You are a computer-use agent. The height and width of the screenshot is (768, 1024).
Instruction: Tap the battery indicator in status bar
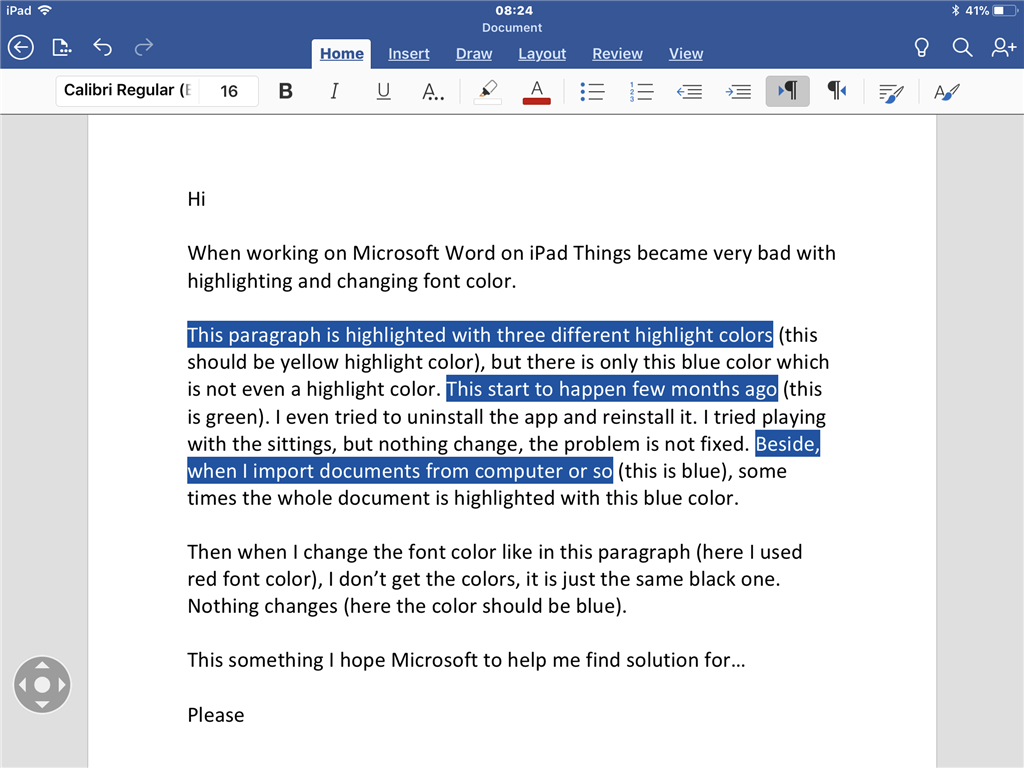[1002, 10]
